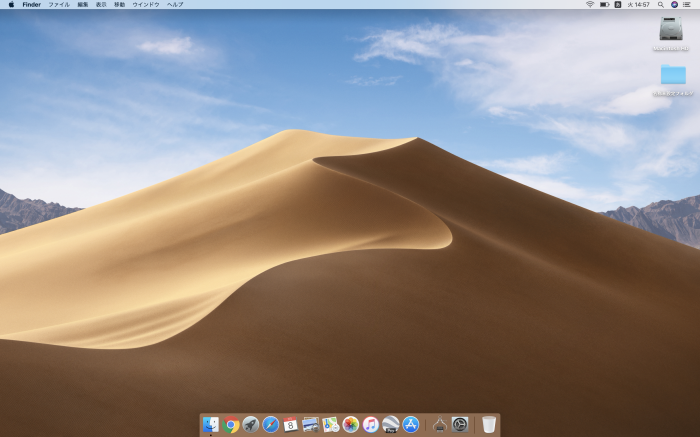This screenshot has width=700, height=437.
Task: Open the Trash in the Dock
Action: (489, 425)
